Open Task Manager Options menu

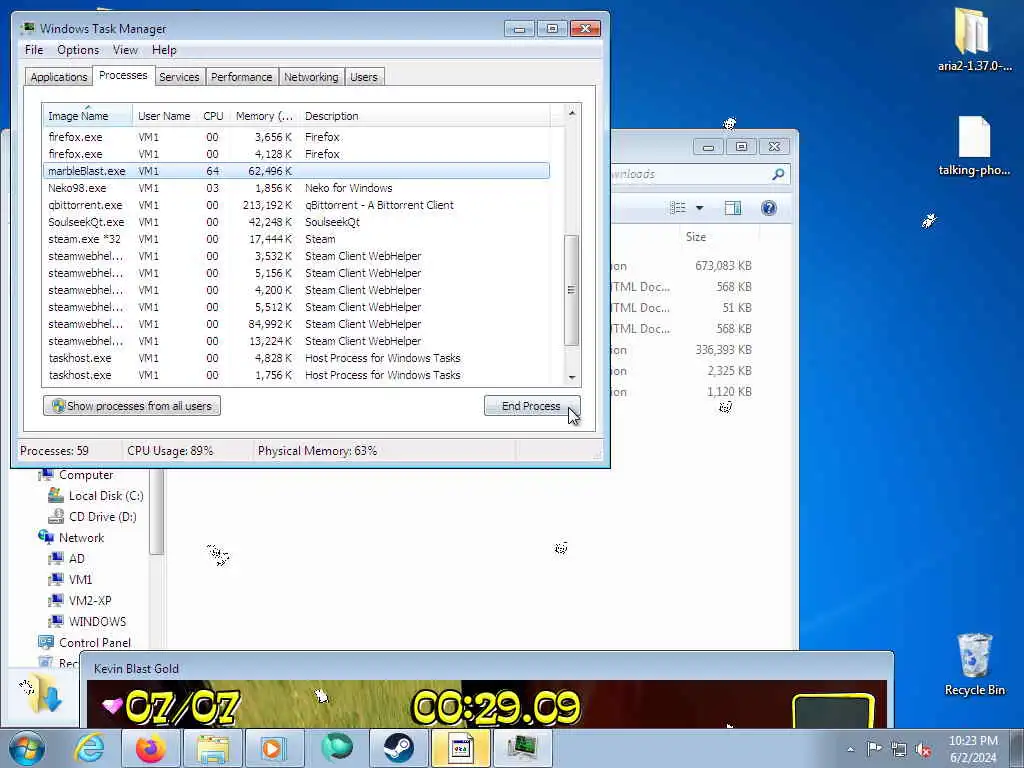[78, 50]
